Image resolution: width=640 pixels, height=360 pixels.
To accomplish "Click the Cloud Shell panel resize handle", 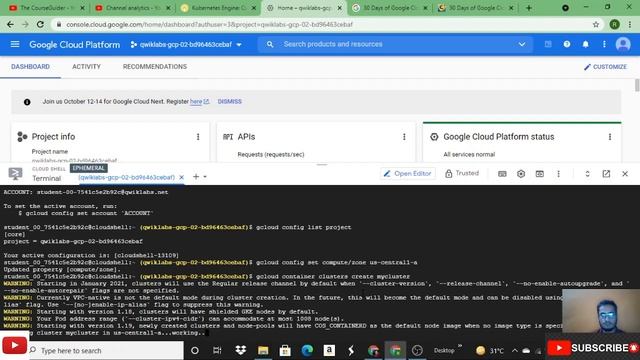I will (322, 164).
